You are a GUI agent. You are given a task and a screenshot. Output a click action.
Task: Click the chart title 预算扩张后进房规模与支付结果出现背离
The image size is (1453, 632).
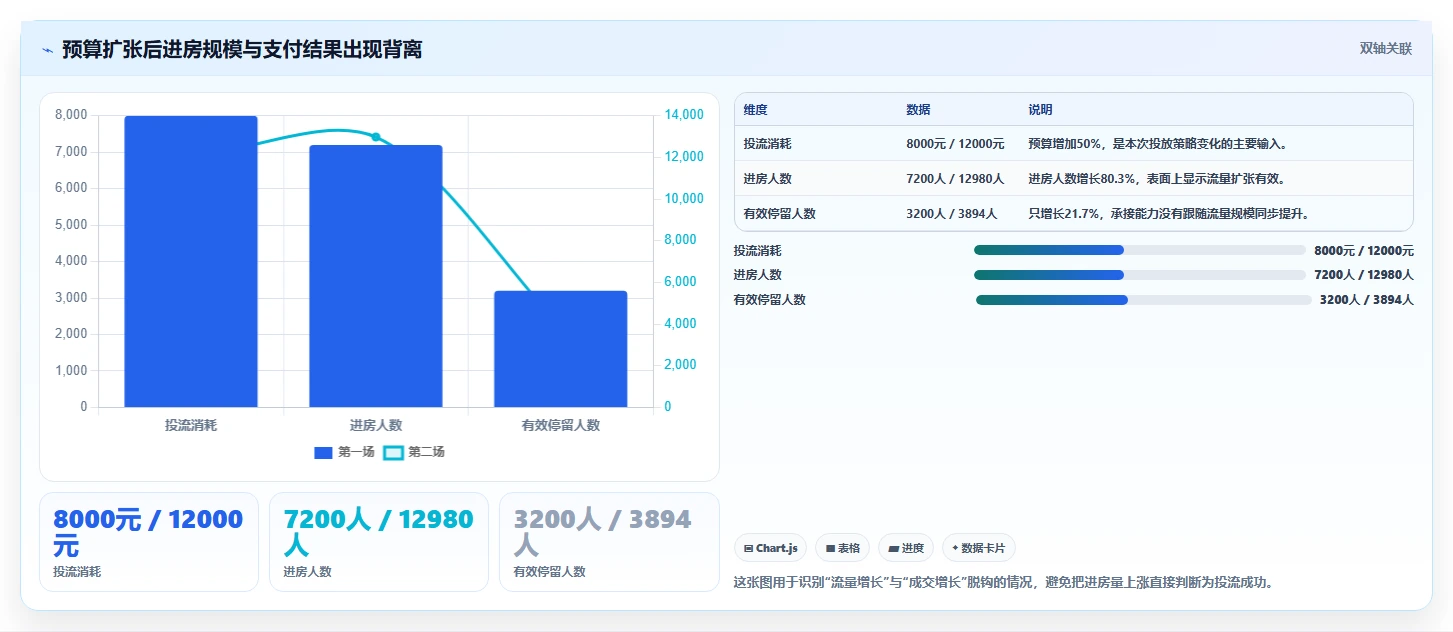242,49
